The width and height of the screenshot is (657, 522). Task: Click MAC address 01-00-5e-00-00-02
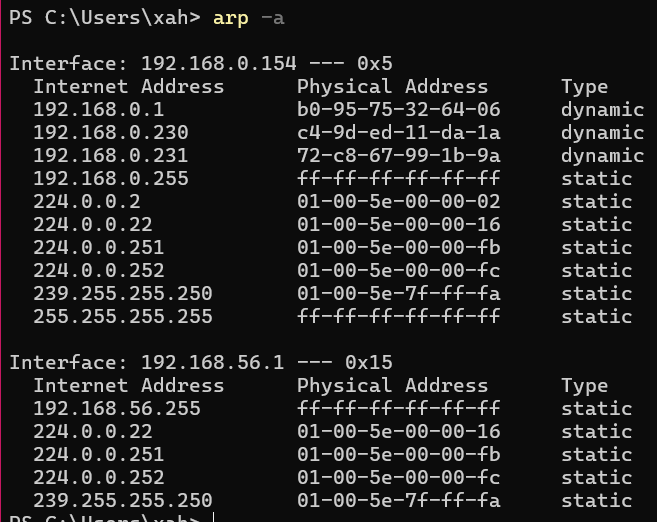[398, 201]
